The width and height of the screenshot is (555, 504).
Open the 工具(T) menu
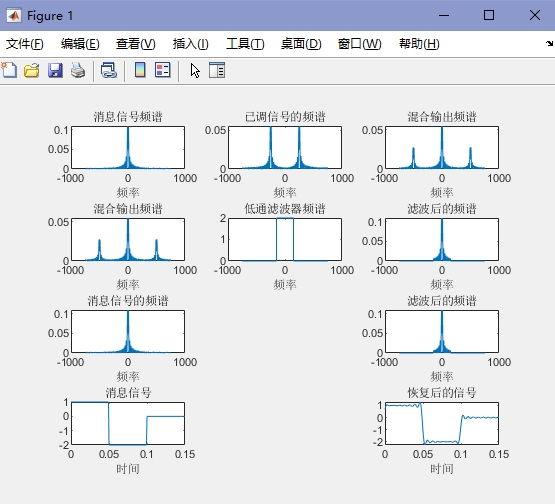(x=245, y=44)
